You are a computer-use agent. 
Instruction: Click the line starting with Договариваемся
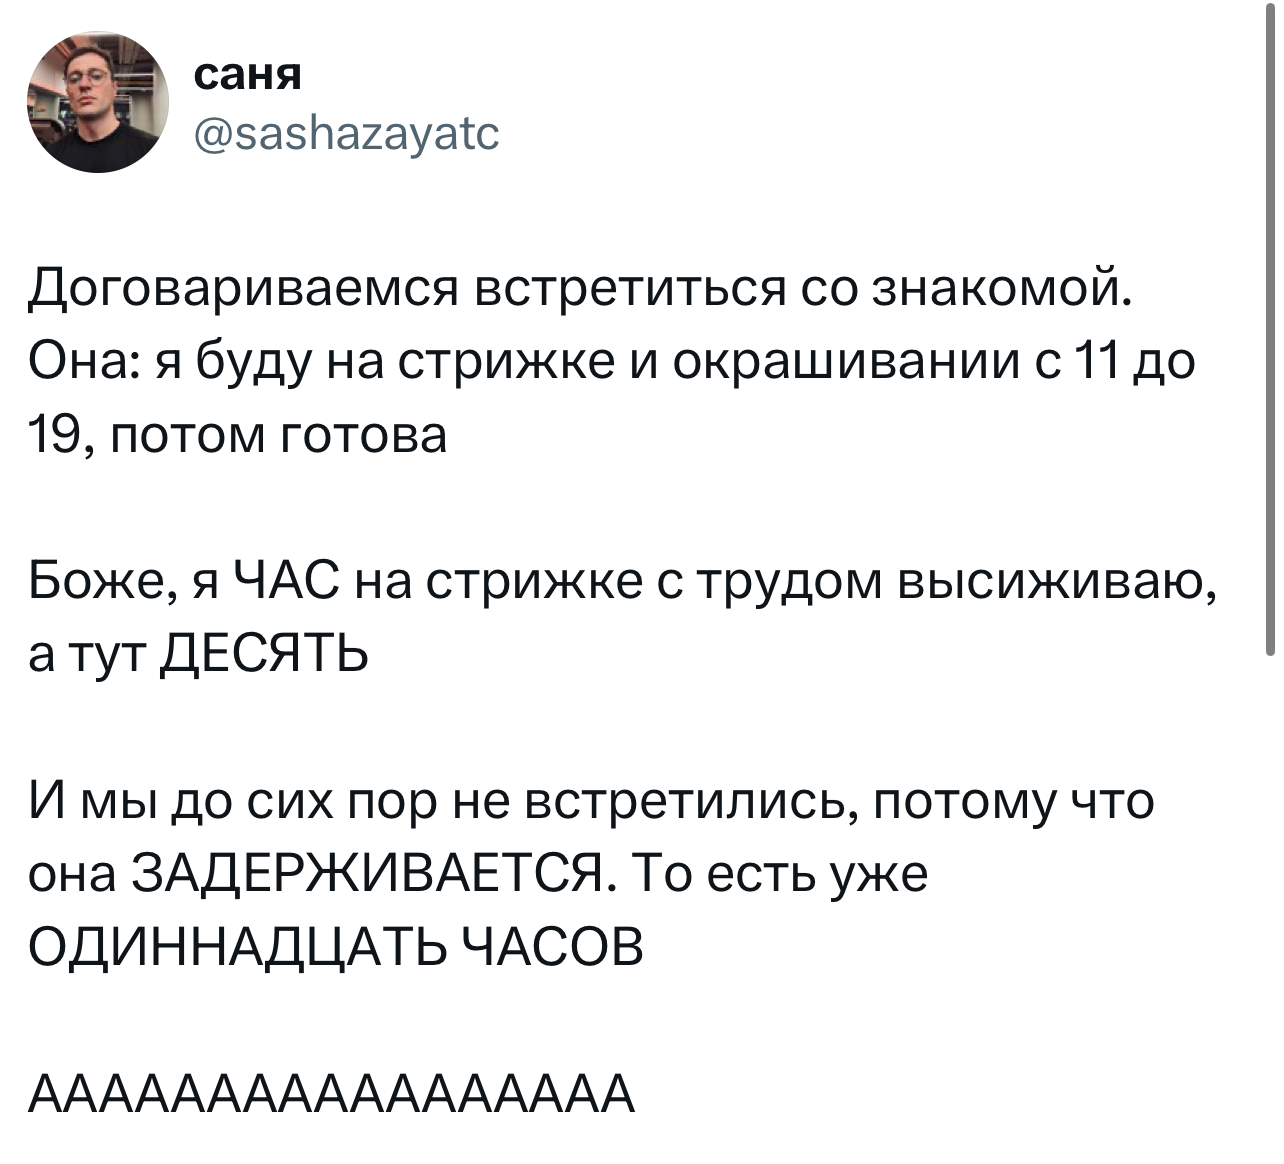(579, 291)
